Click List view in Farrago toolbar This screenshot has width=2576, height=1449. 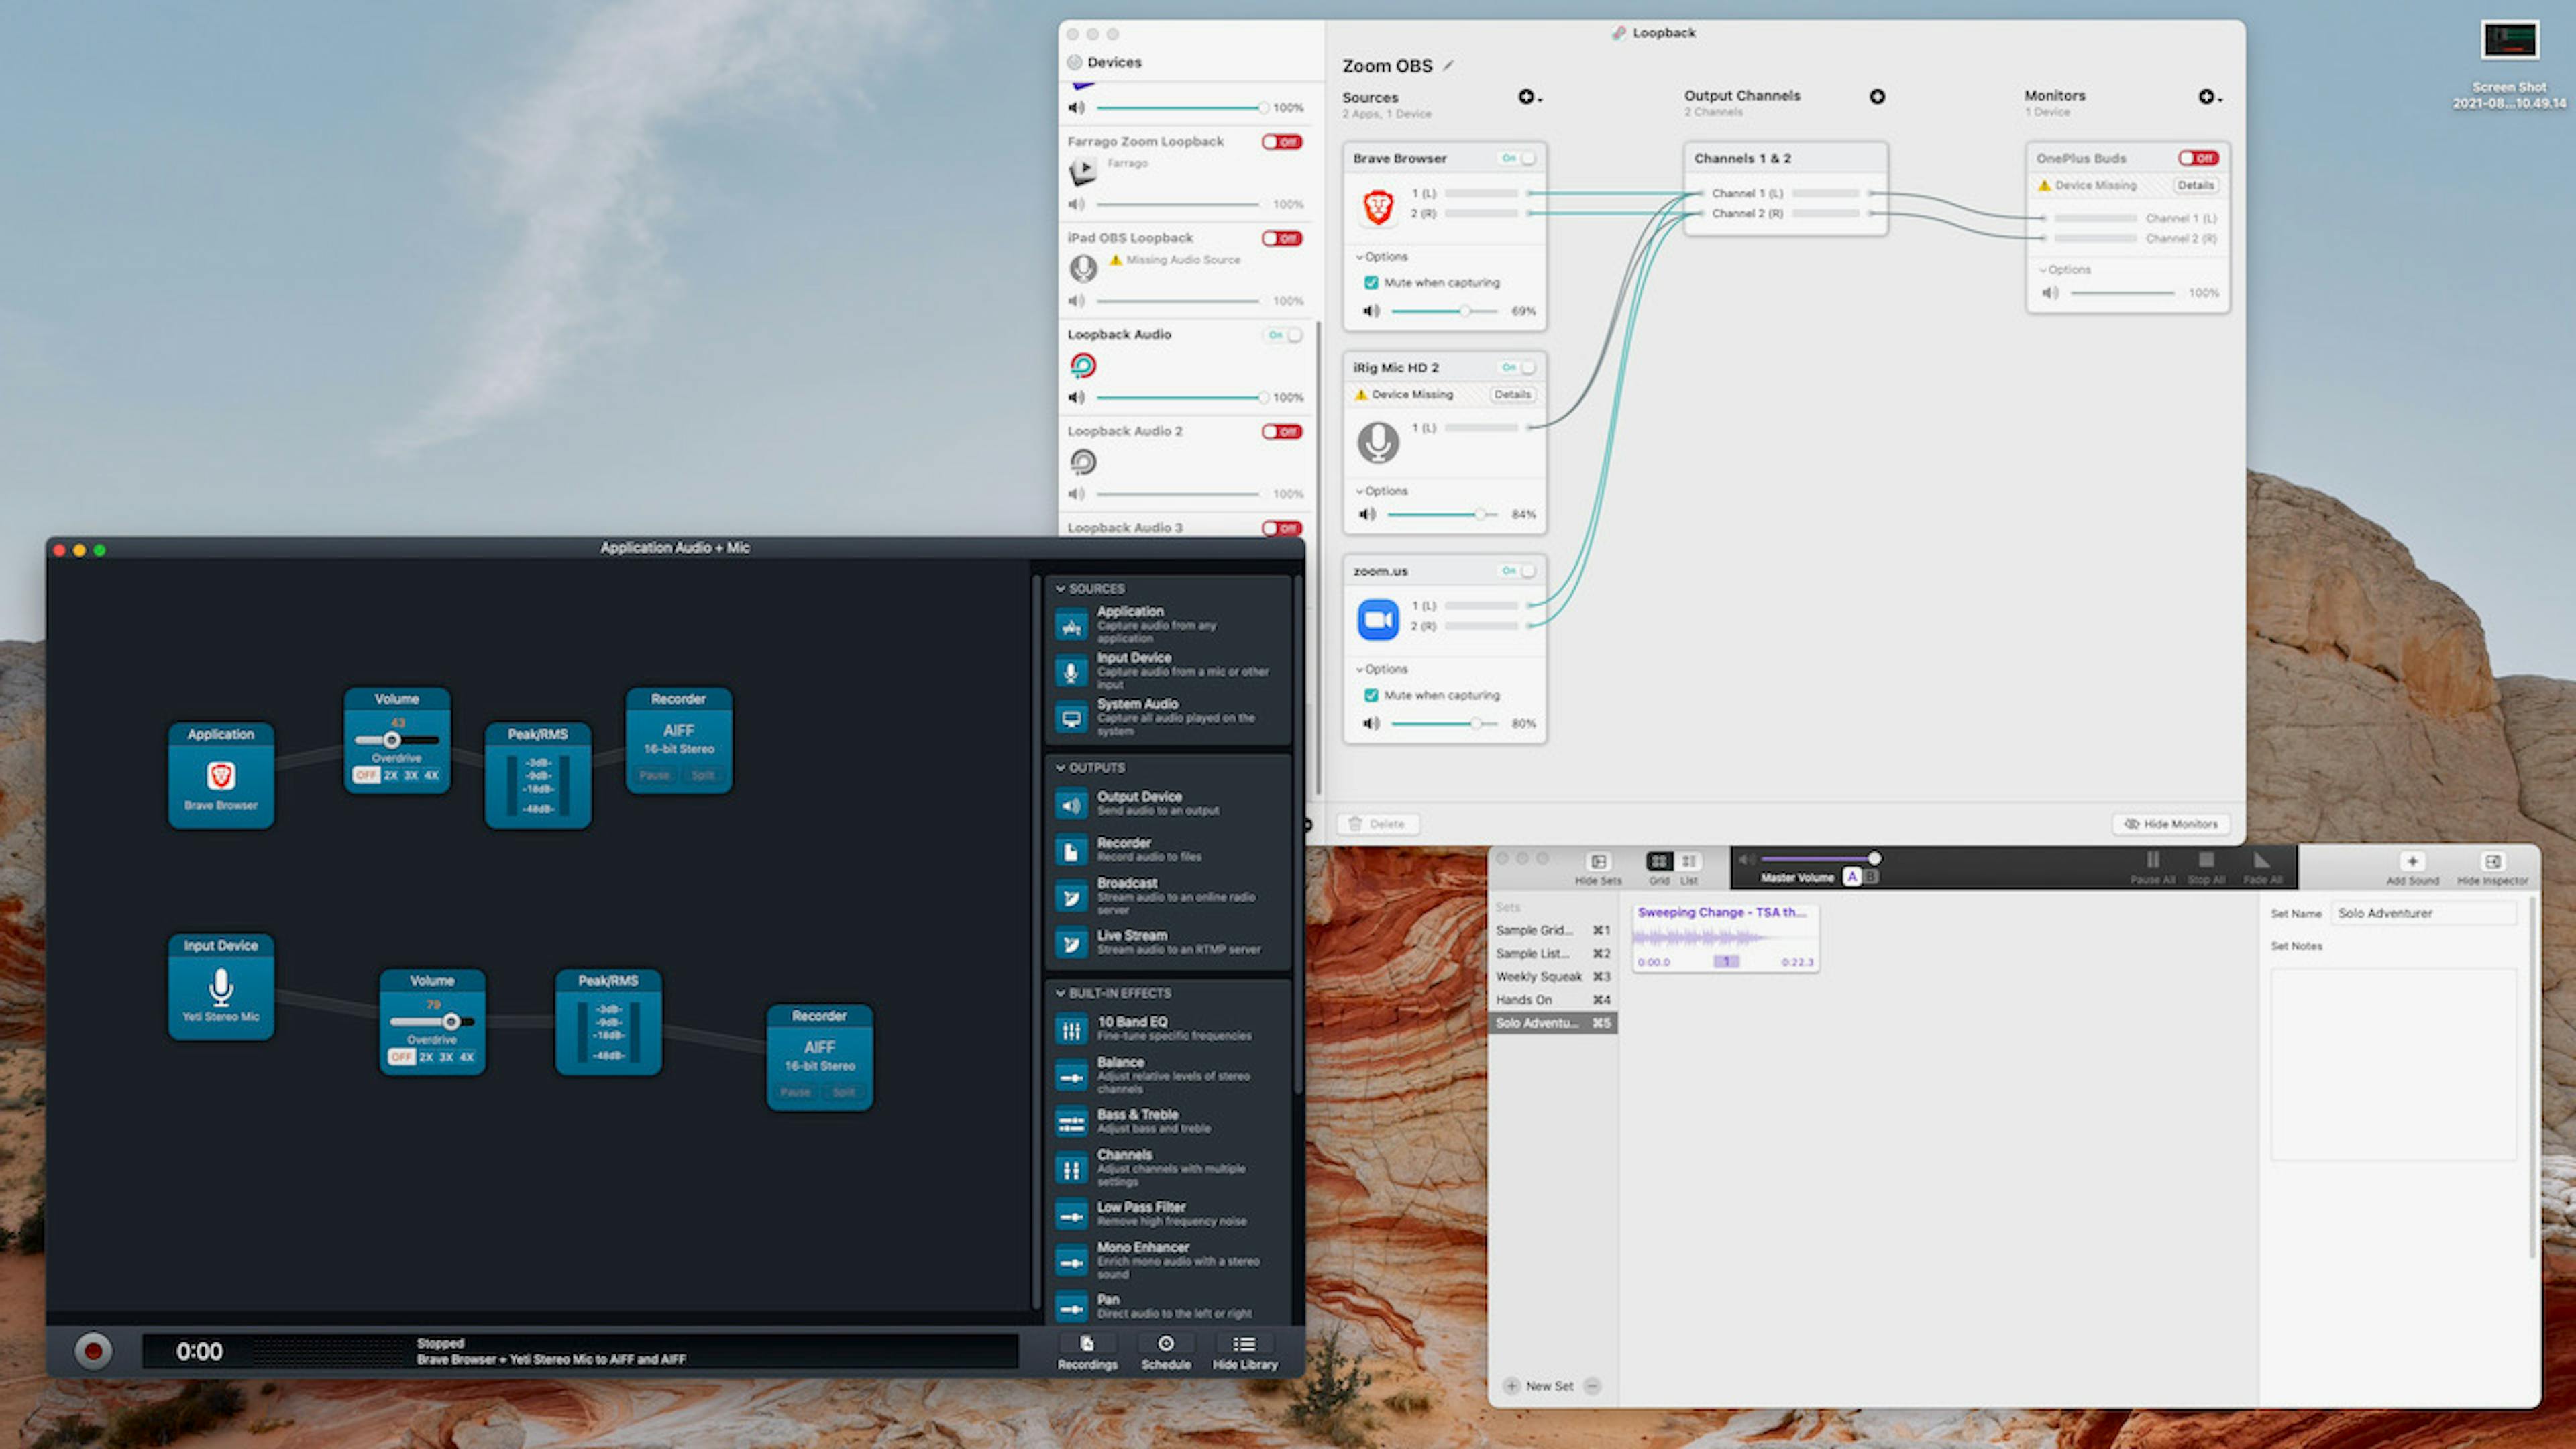pyautogui.click(x=1689, y=861)
